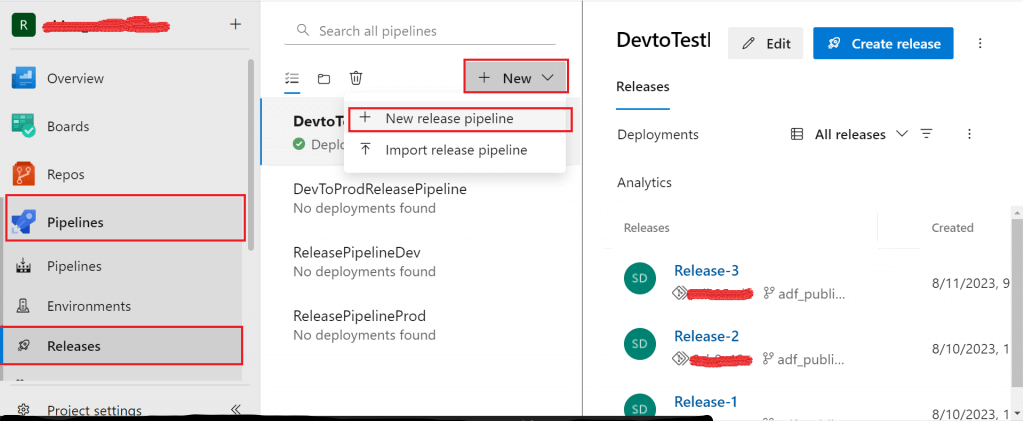Switch to the Releases tab

pyautogui.click(x=643, y=87)
